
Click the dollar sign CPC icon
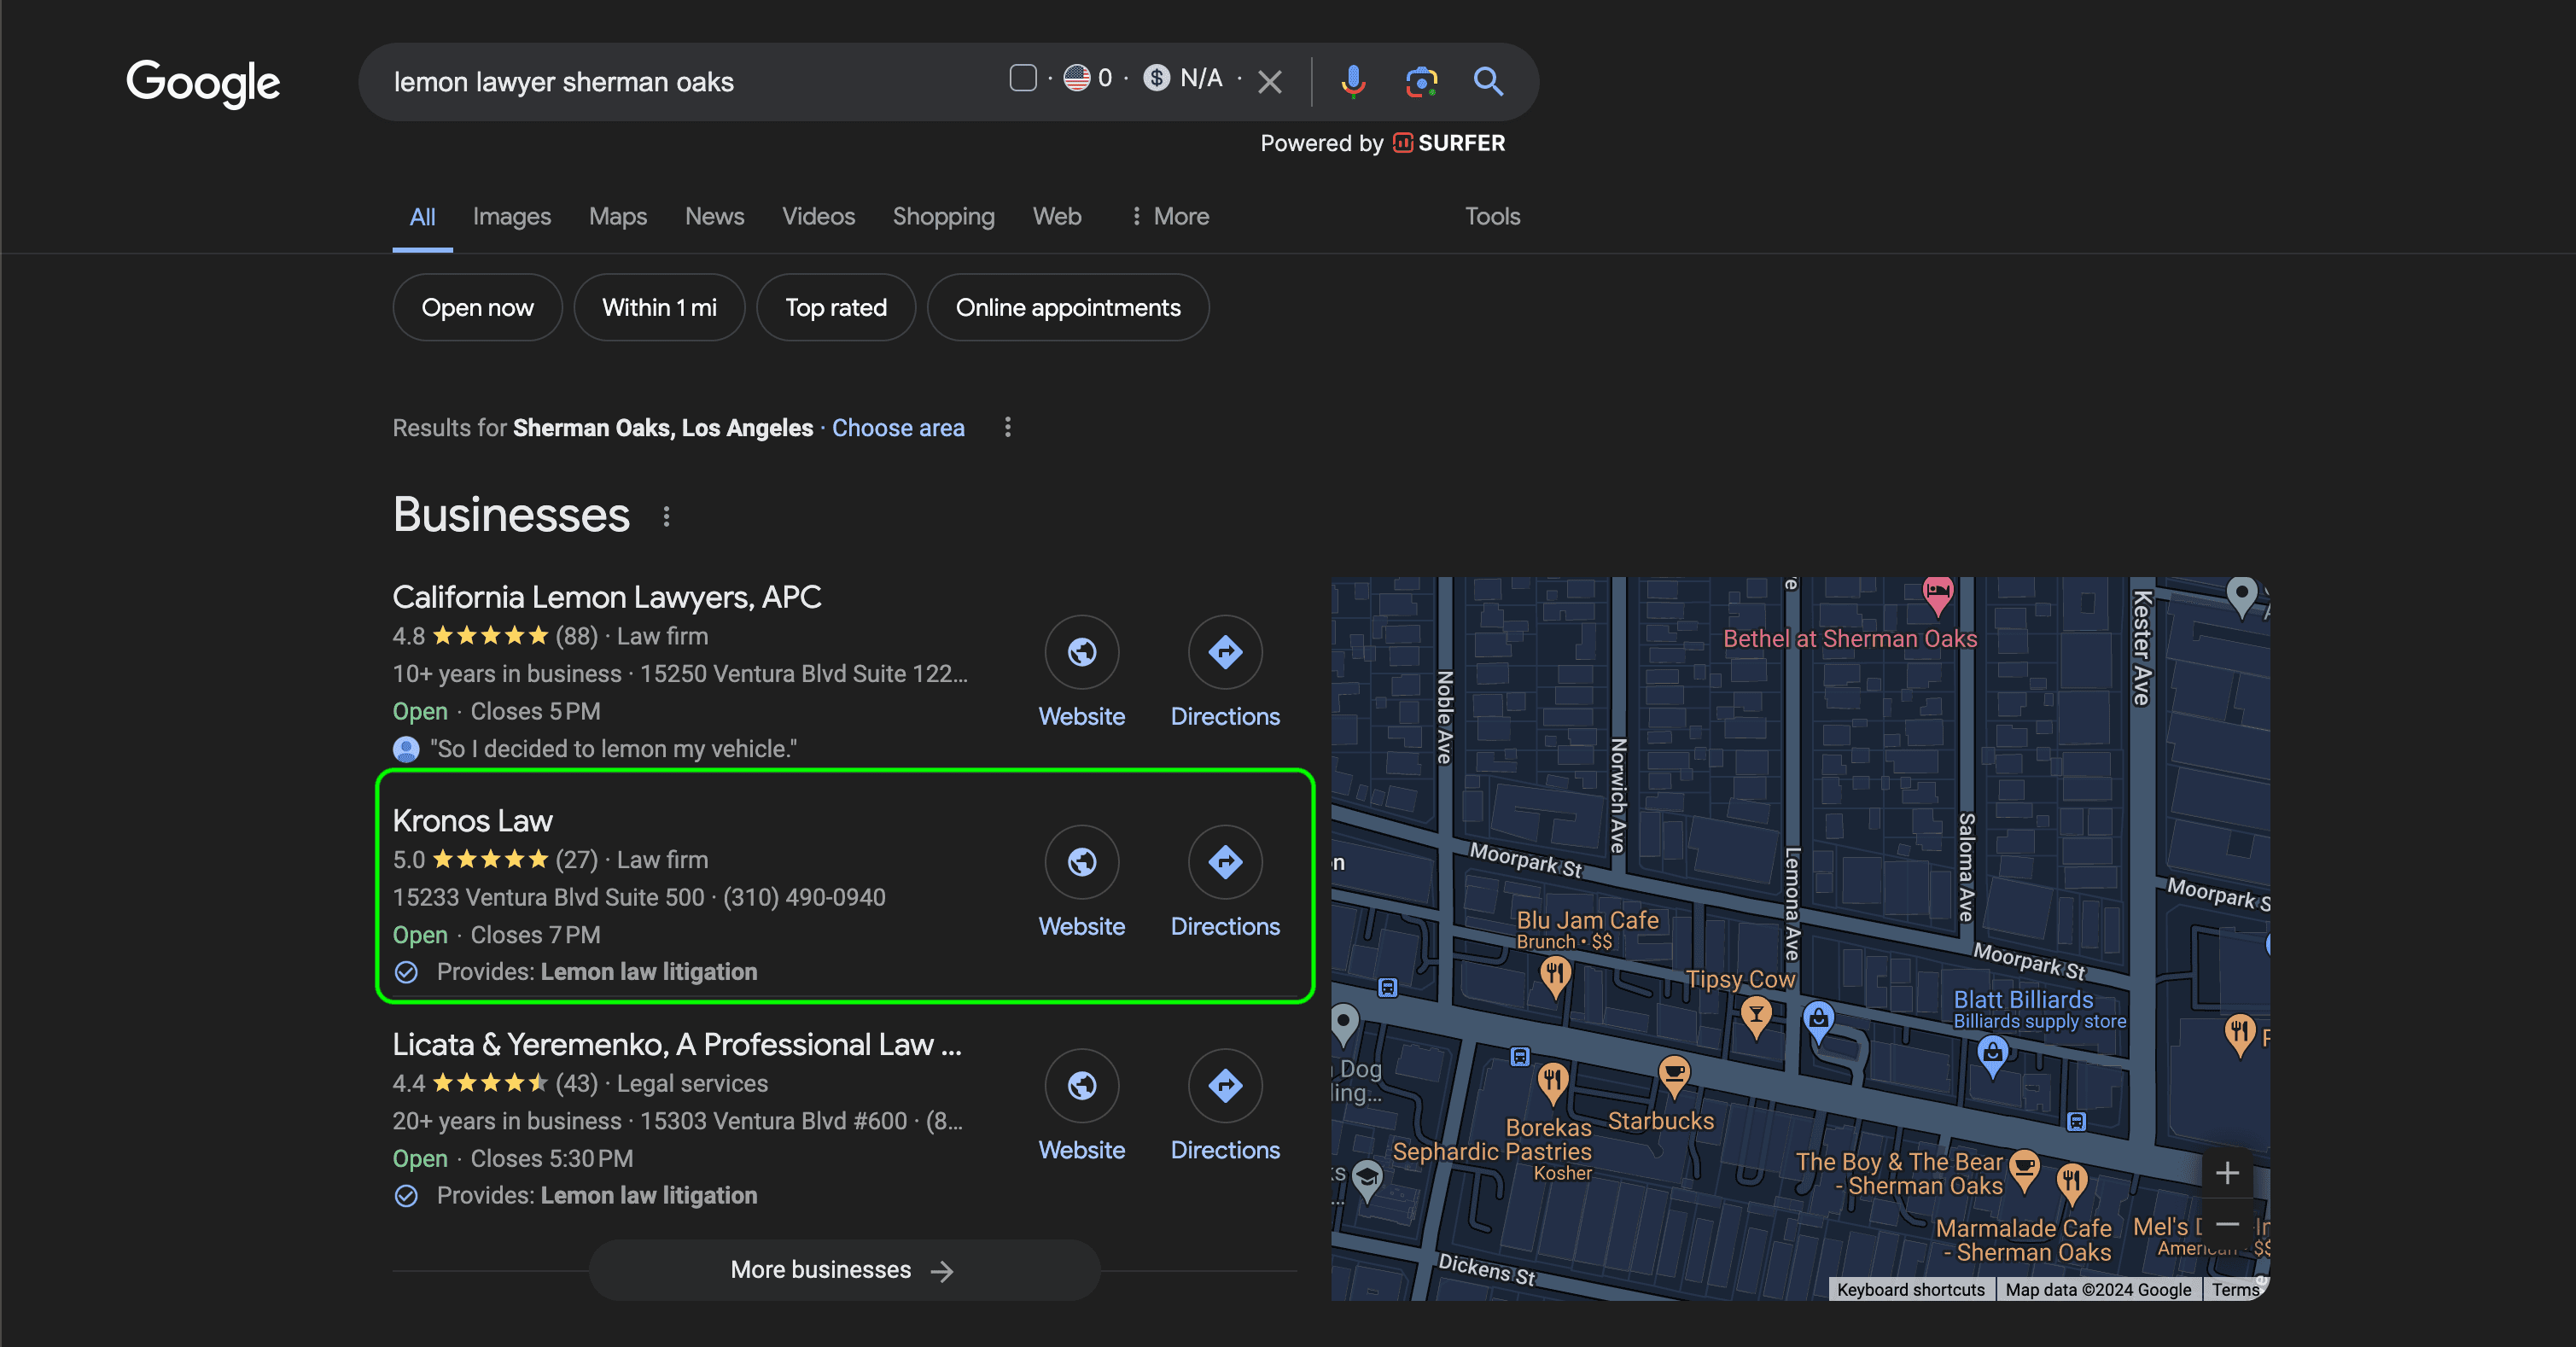(x=1156, y=78)
